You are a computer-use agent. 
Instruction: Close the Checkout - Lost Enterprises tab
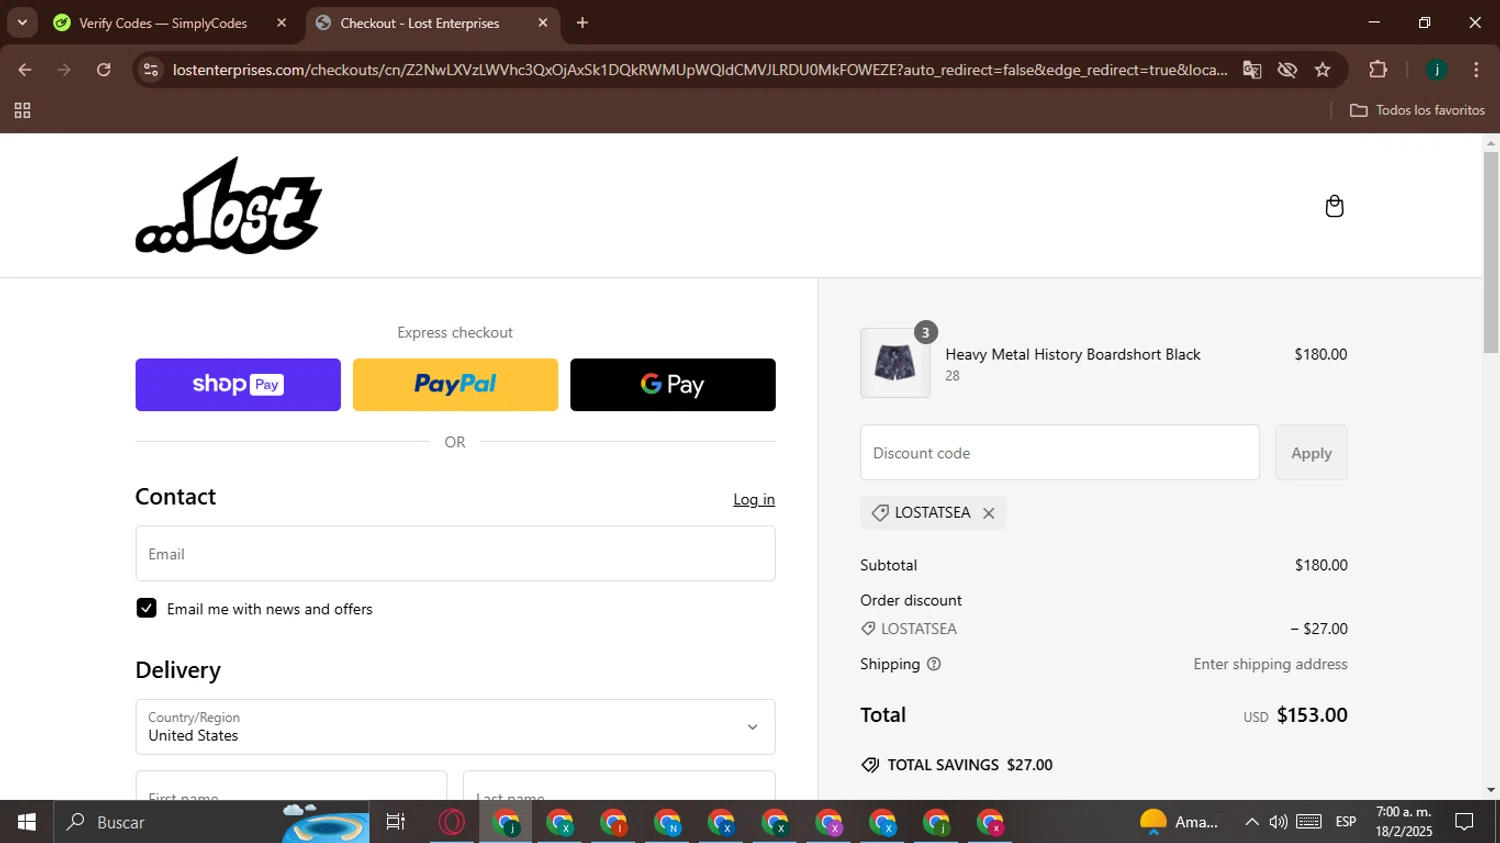(543, 23)
